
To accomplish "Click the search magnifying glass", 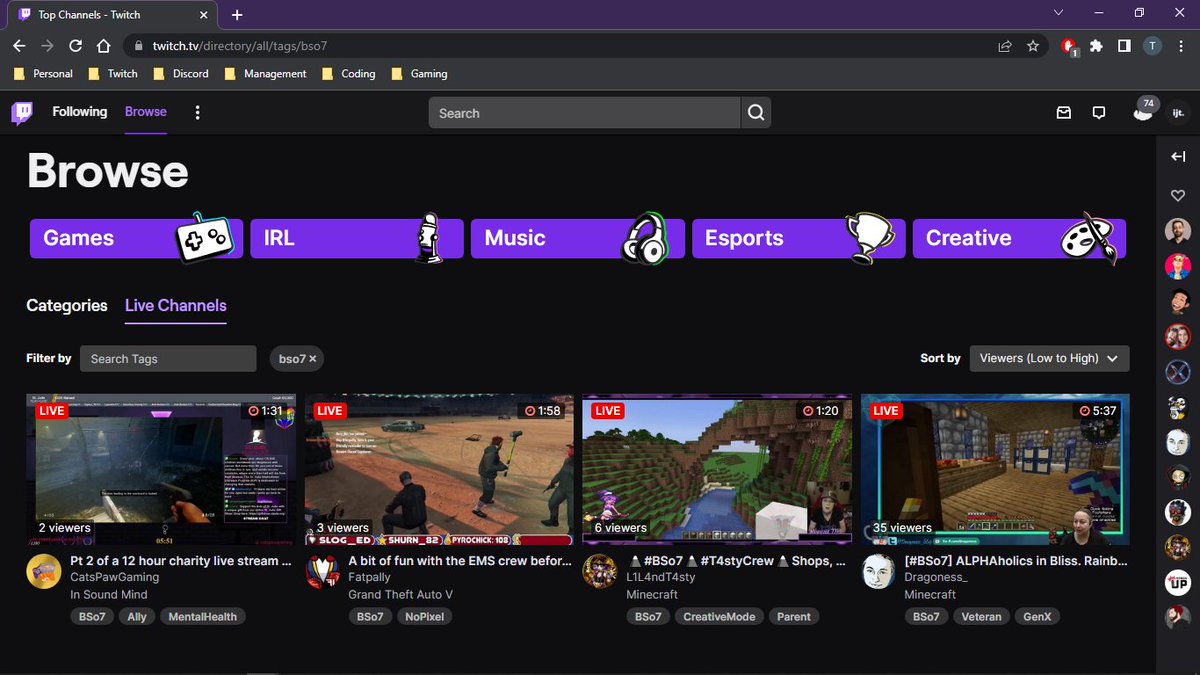I will point(755,112).
